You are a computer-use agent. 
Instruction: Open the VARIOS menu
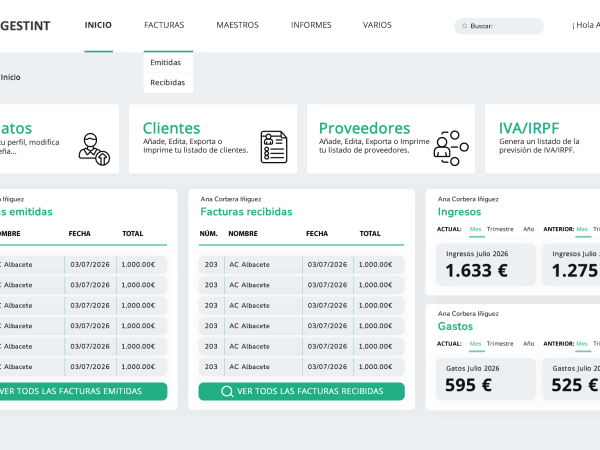pos(377,25)
